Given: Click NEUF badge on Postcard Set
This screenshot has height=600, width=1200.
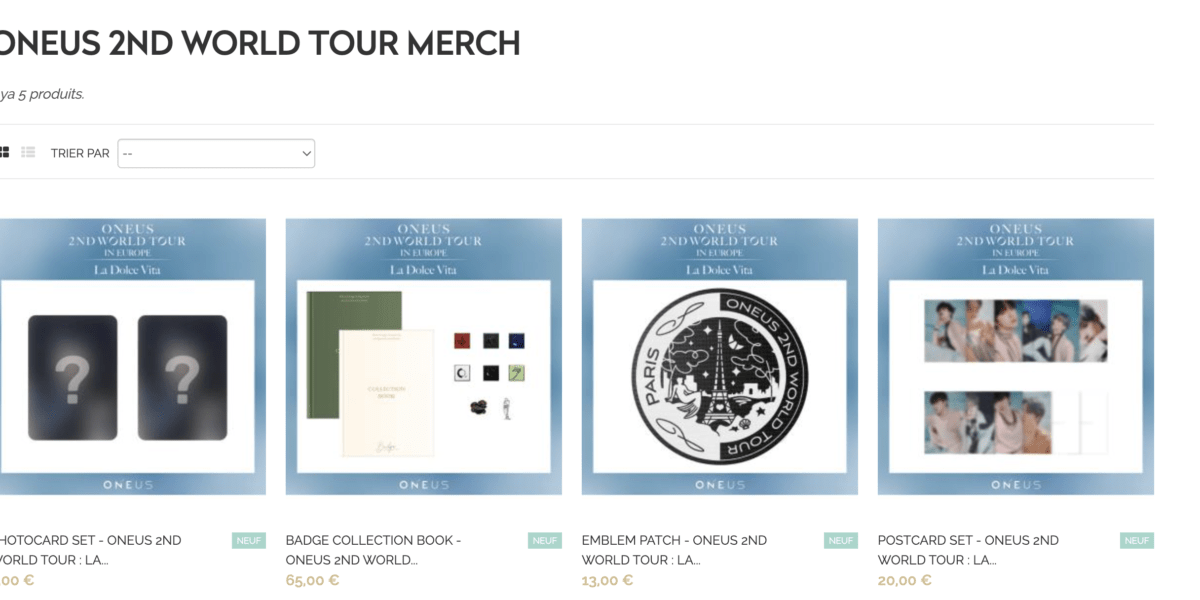Looking at the screenshot, I should coord(1137,541).
